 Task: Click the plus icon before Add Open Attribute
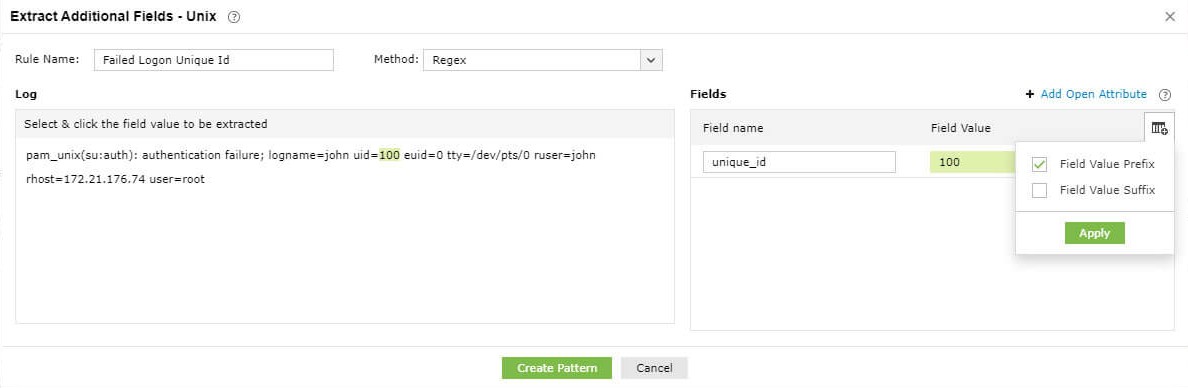click(1030, 94)
